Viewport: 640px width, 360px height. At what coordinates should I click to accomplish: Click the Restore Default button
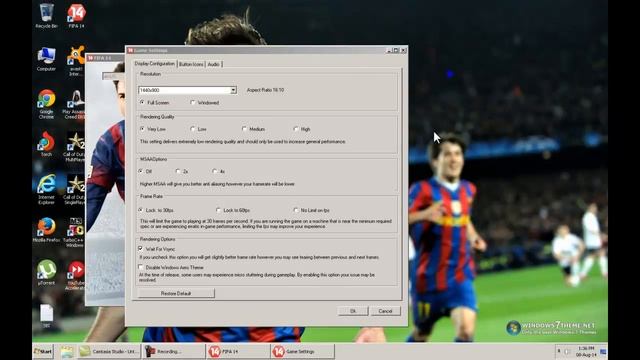click(176, 293)
